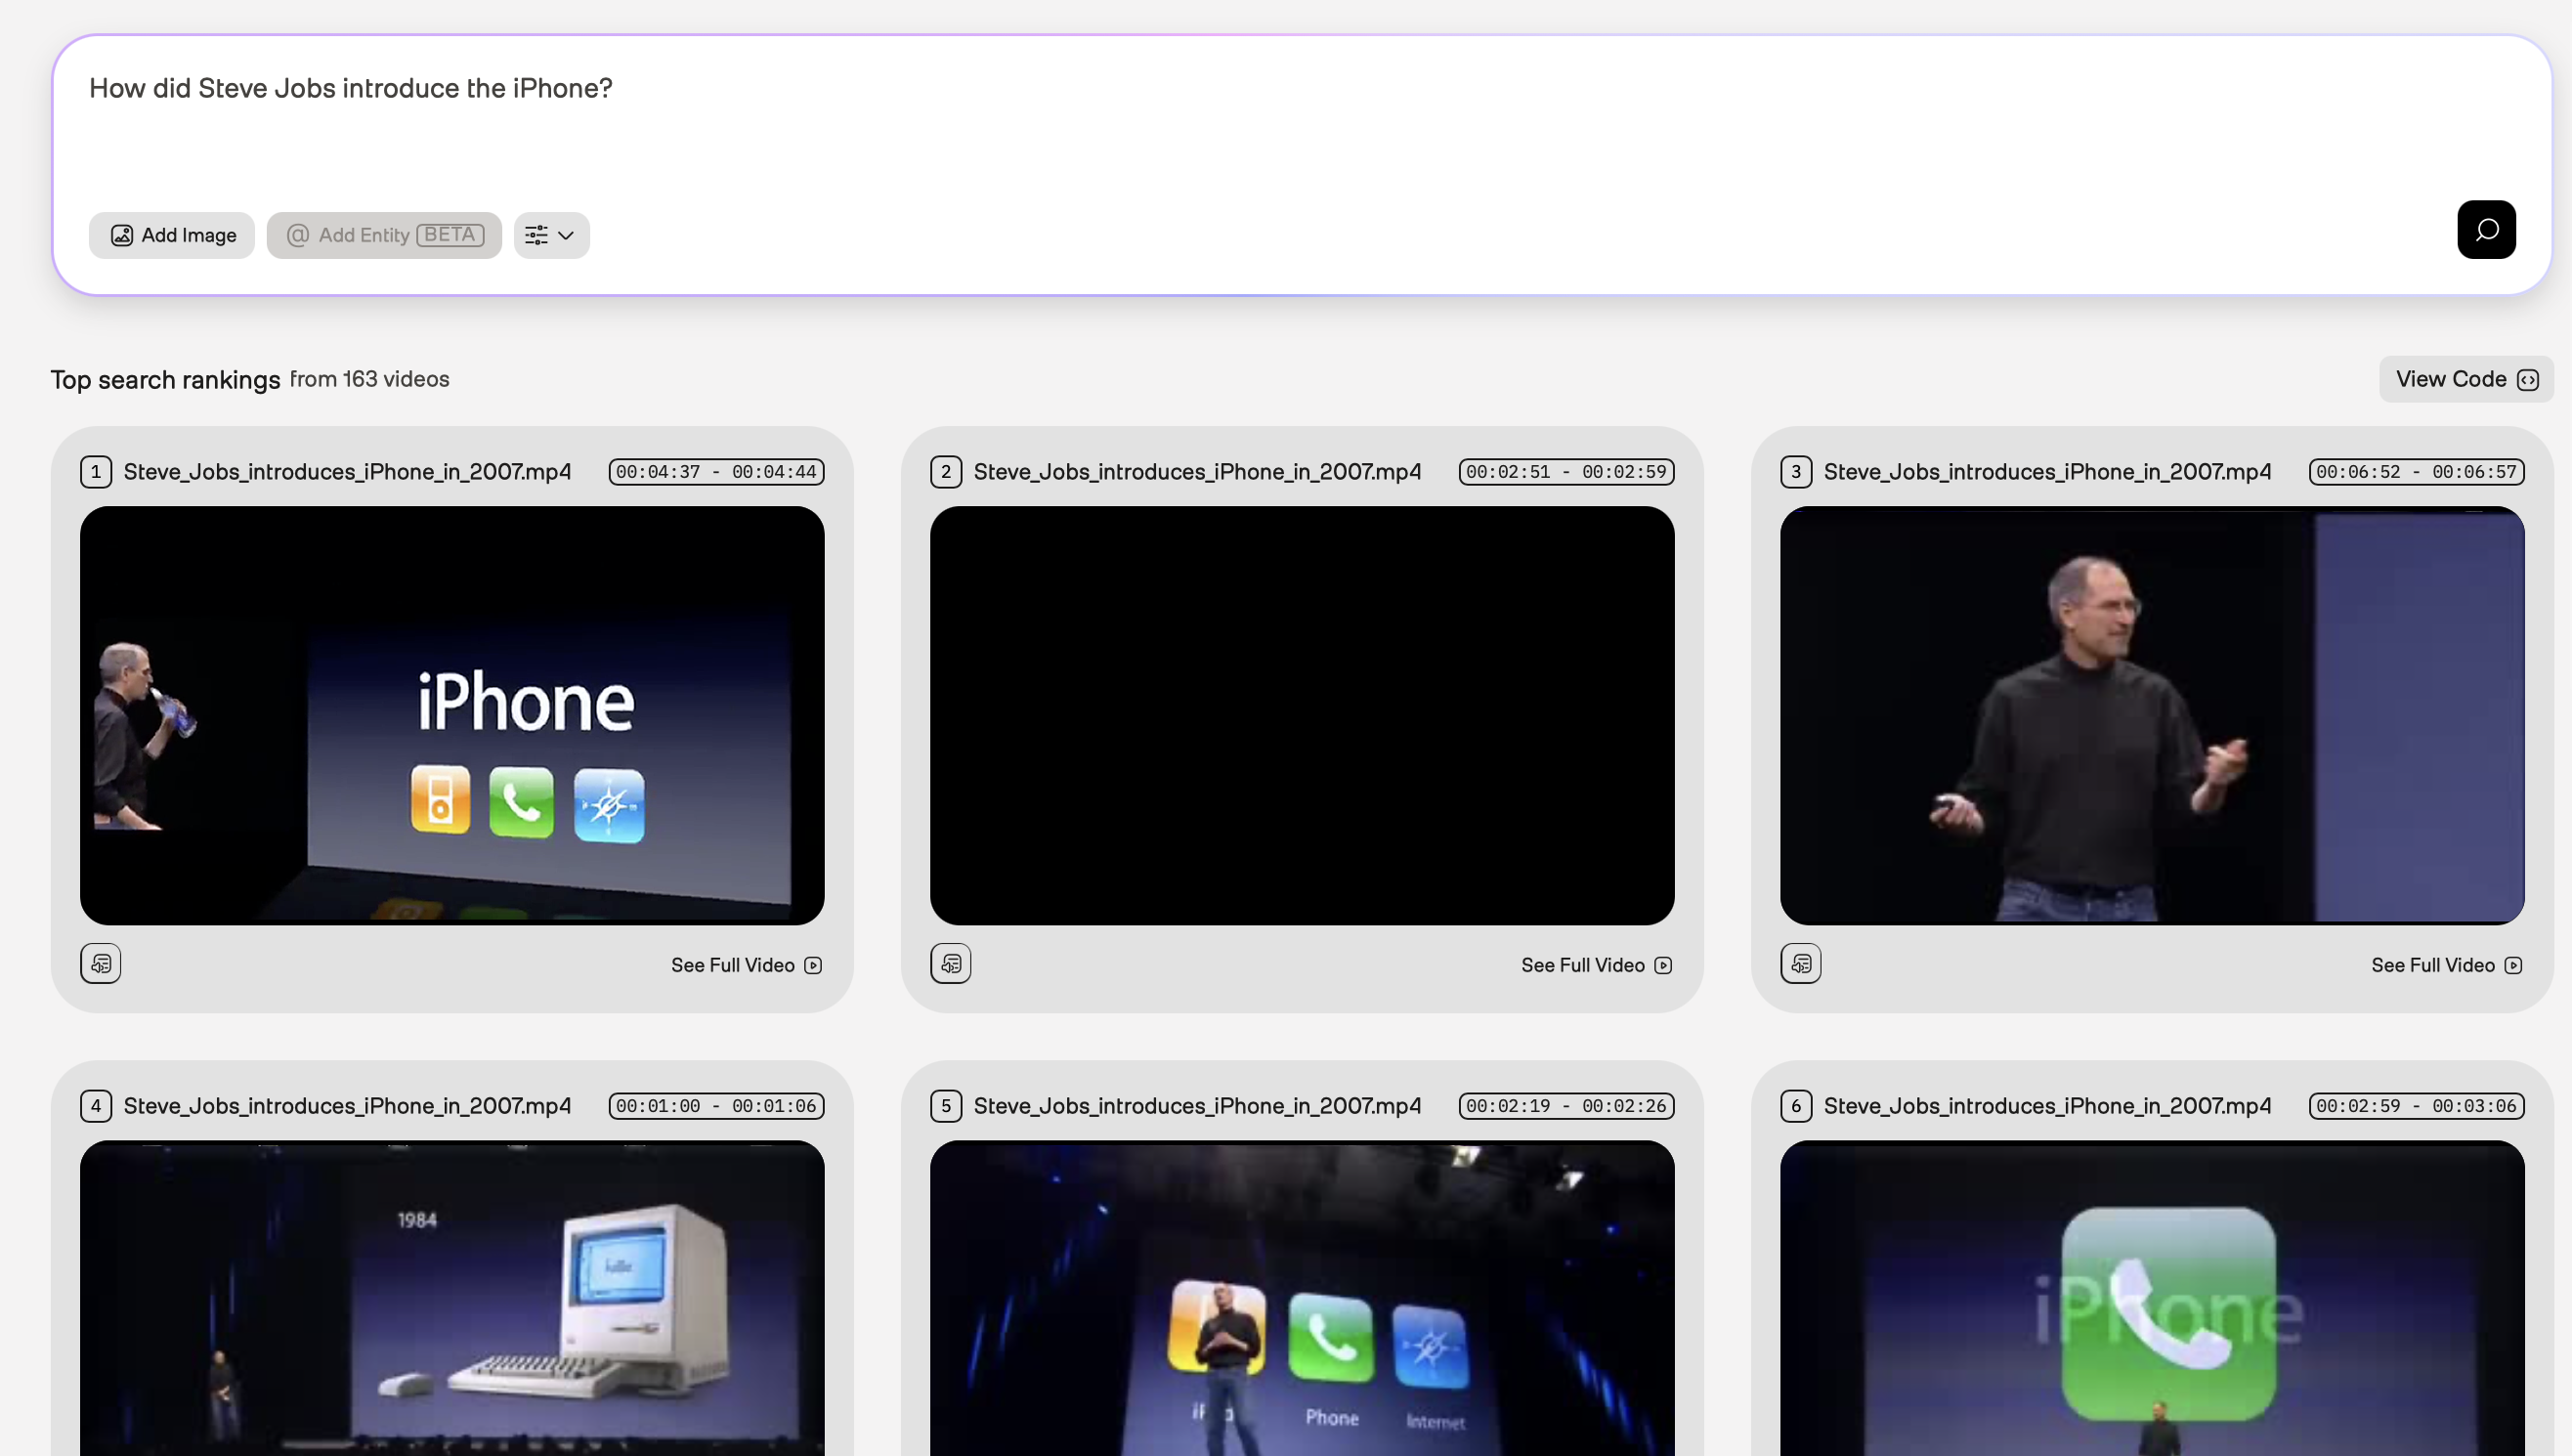Click the Add Entity BETA button
The image size is (2572, 1456).
click(x=384, y=235)
